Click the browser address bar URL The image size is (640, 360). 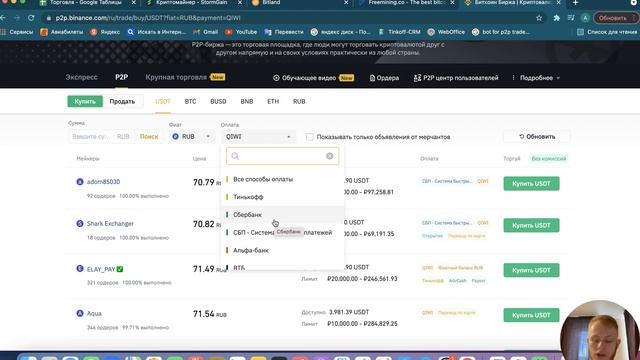point(148,18)
